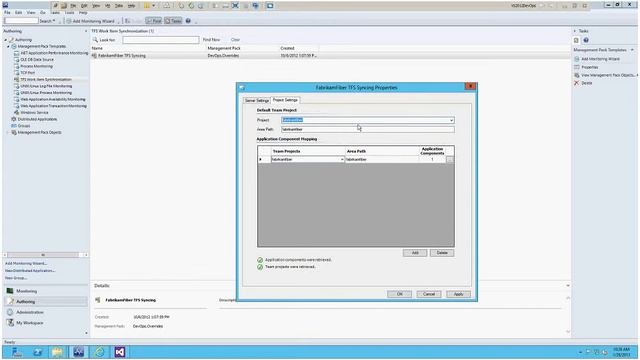Viewport: 640px width, 360px height.
Task: Collapse the Authoring tree node
Action: coord(6,40)
